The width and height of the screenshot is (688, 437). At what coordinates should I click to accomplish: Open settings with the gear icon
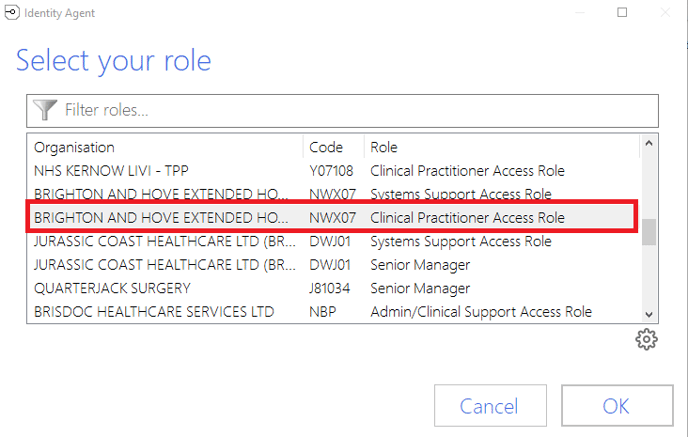coord(646,340)
